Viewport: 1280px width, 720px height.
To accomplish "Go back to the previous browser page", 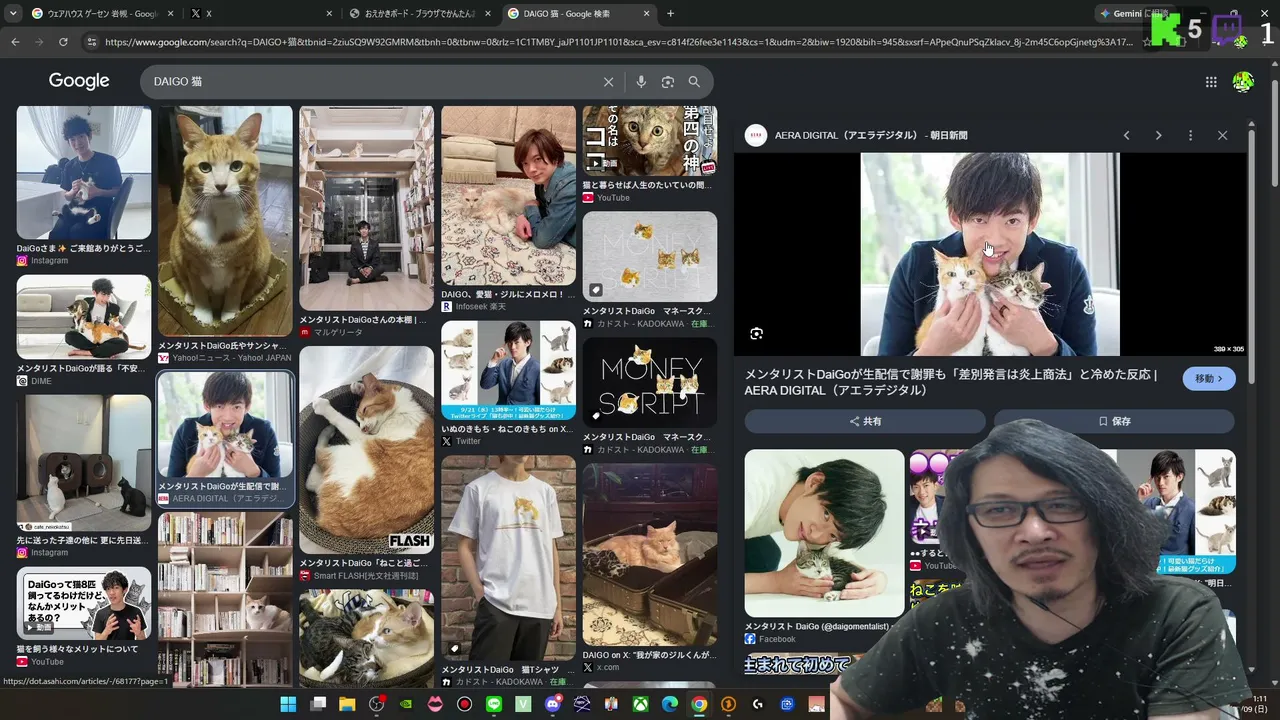I will click(15, 42).
